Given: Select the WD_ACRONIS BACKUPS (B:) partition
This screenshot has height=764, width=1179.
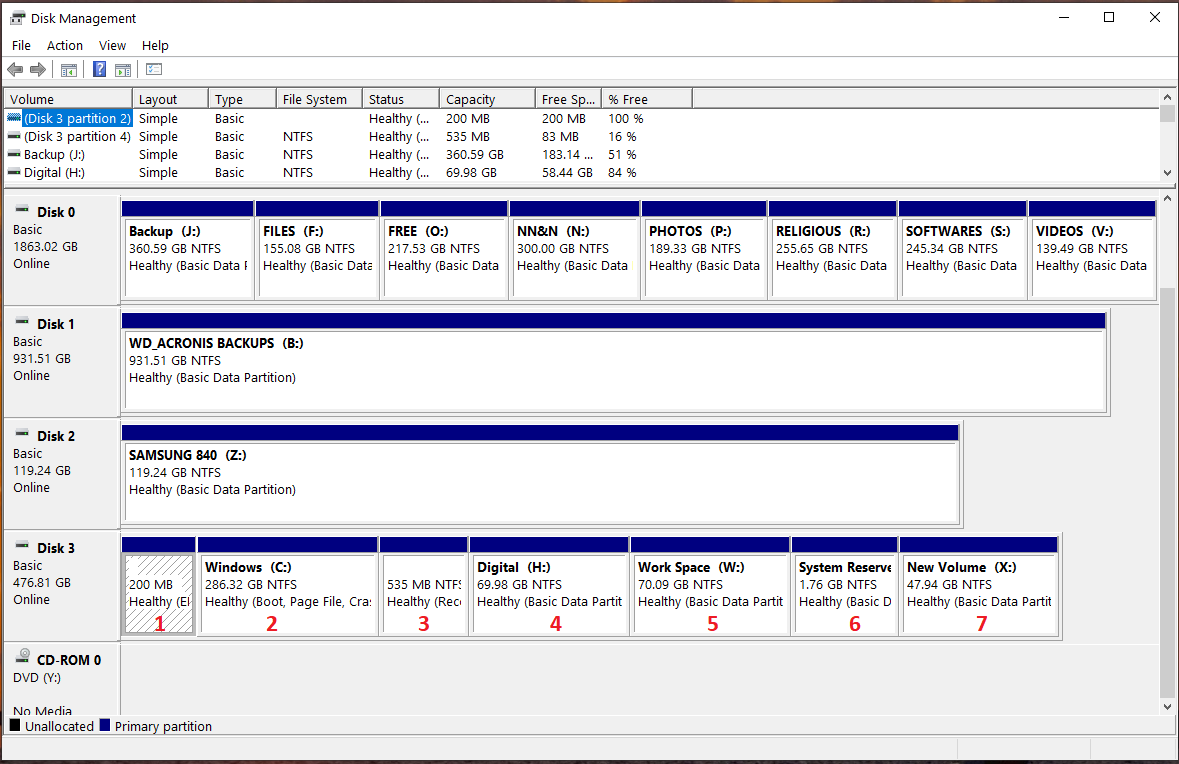Looking at the screenshot, I should click(x=614, y=363).
